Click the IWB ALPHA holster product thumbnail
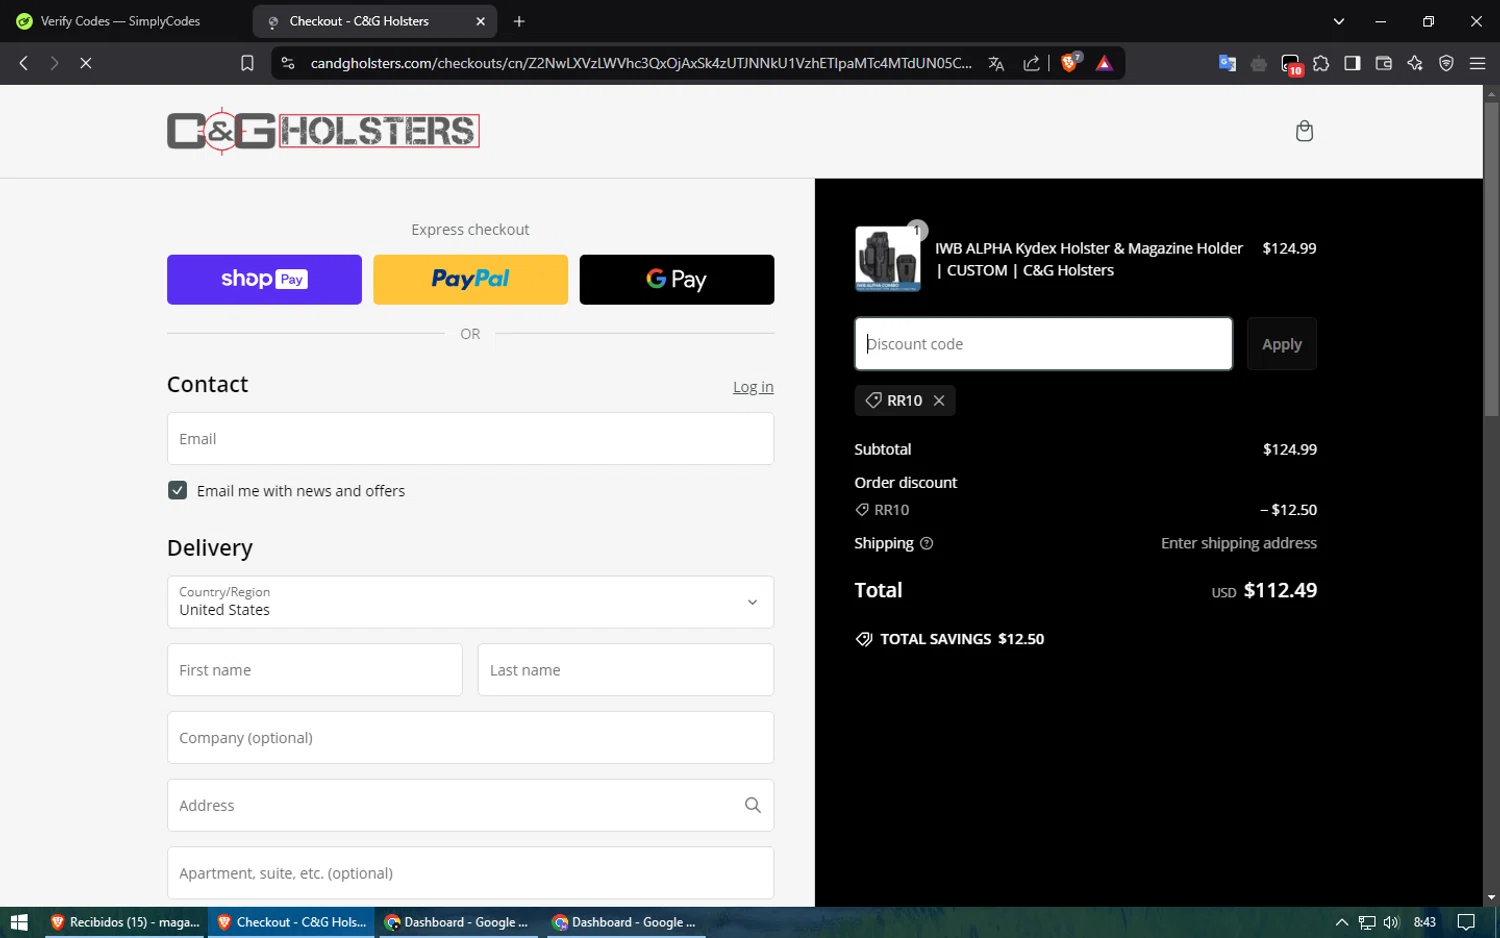Image resolution: width=1500 pixels, height=938 pixels. (888, 259)
